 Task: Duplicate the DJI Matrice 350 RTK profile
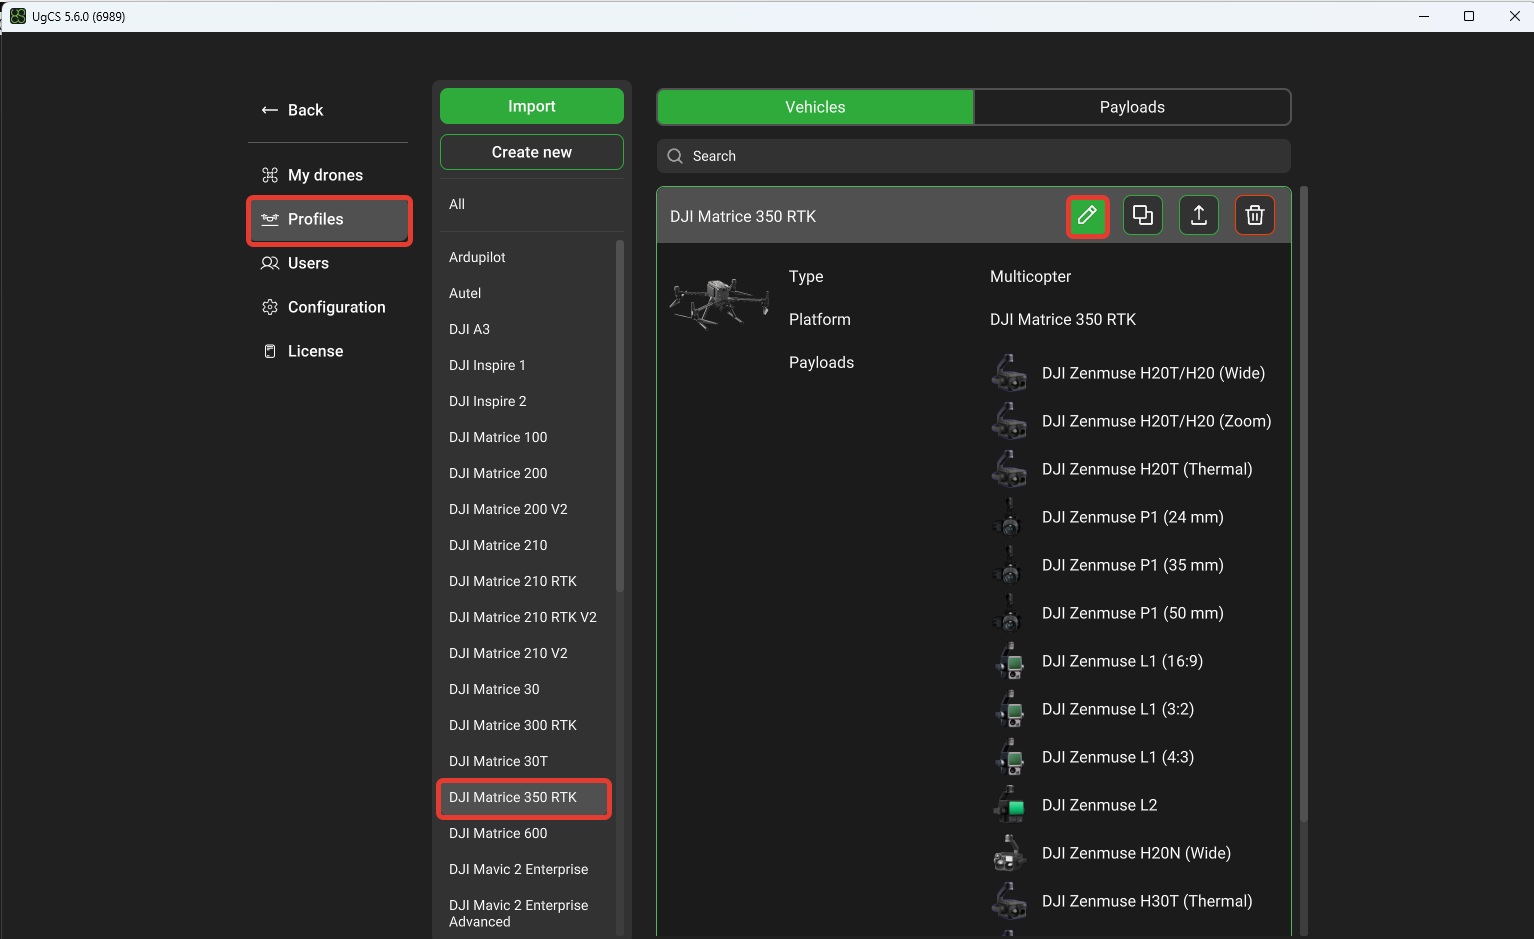click(x=1143, y=216)
